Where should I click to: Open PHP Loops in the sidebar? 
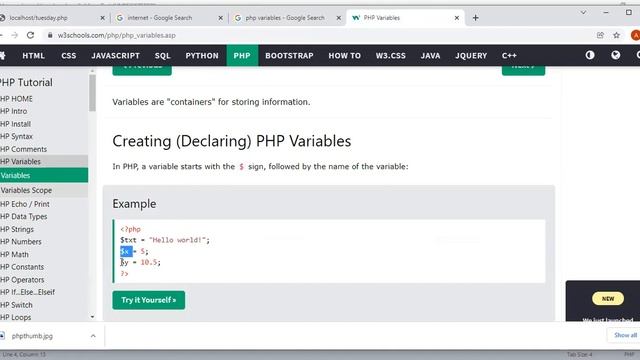pos(44,317)
